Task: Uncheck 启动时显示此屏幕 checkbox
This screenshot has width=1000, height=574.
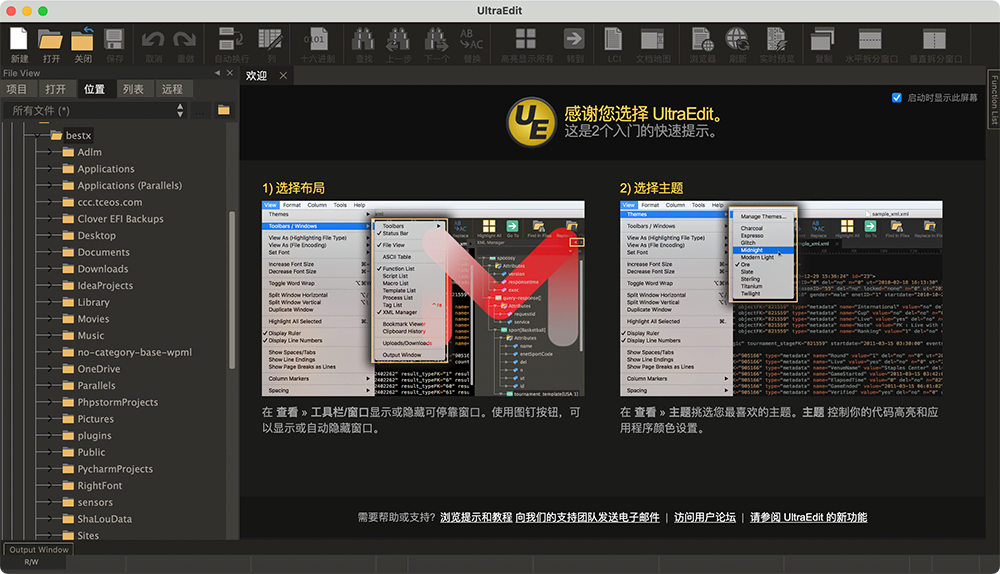Action: pyautogui.click(x=897, y=98)
